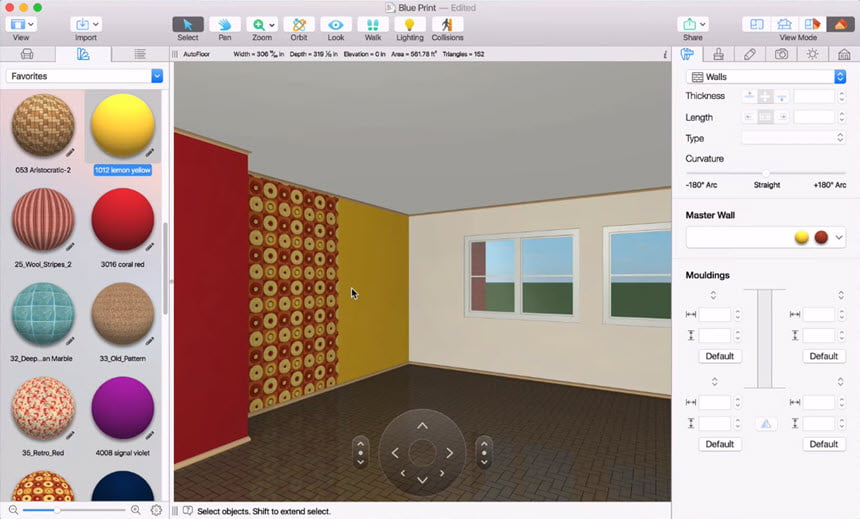860x519 pixels.
Task: Toggle the Lighting bulb tool
Action: [x=409, y=25]
